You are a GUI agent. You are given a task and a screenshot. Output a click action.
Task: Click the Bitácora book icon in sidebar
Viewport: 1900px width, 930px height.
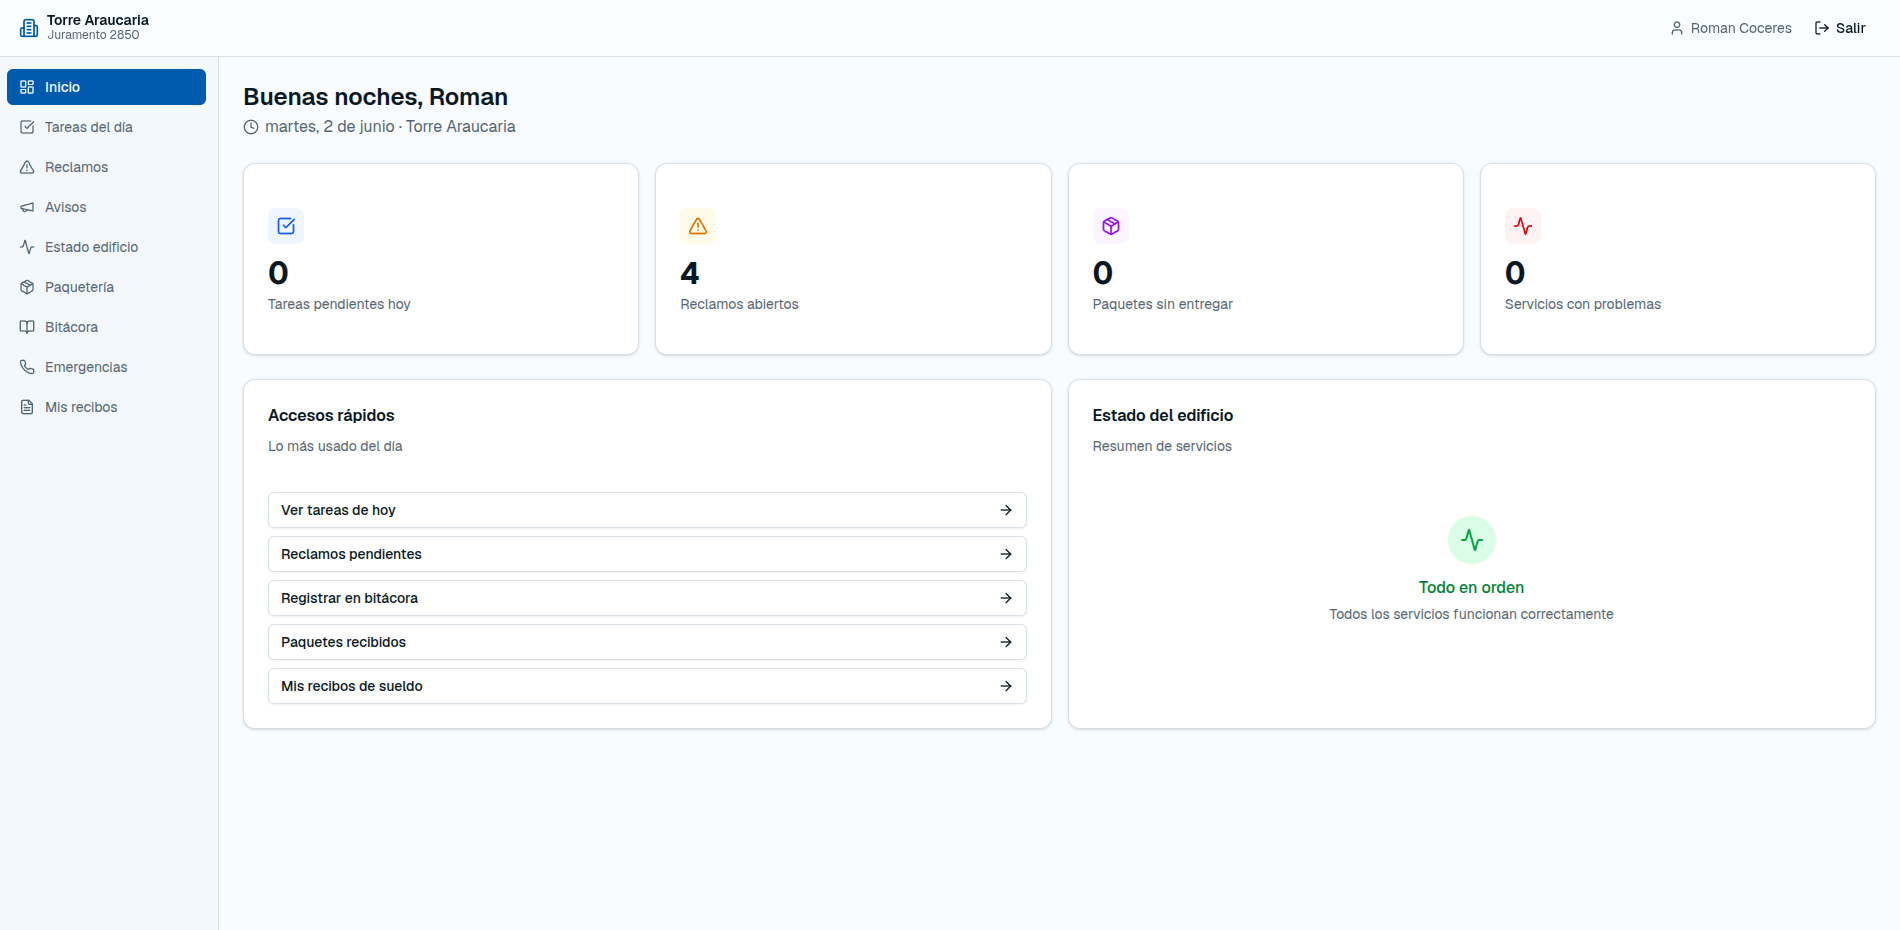point(27,327)
